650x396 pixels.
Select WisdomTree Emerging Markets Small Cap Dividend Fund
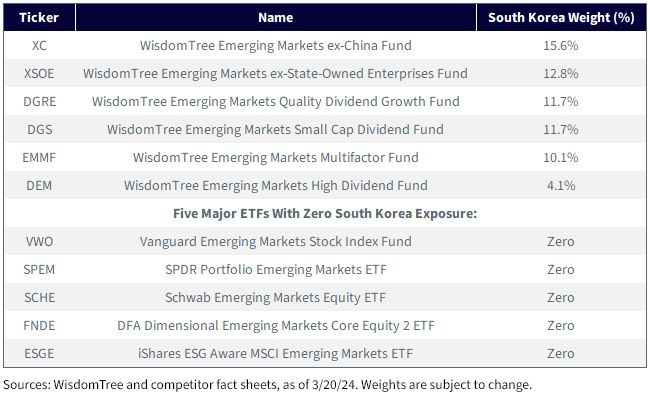pos(276,129)
